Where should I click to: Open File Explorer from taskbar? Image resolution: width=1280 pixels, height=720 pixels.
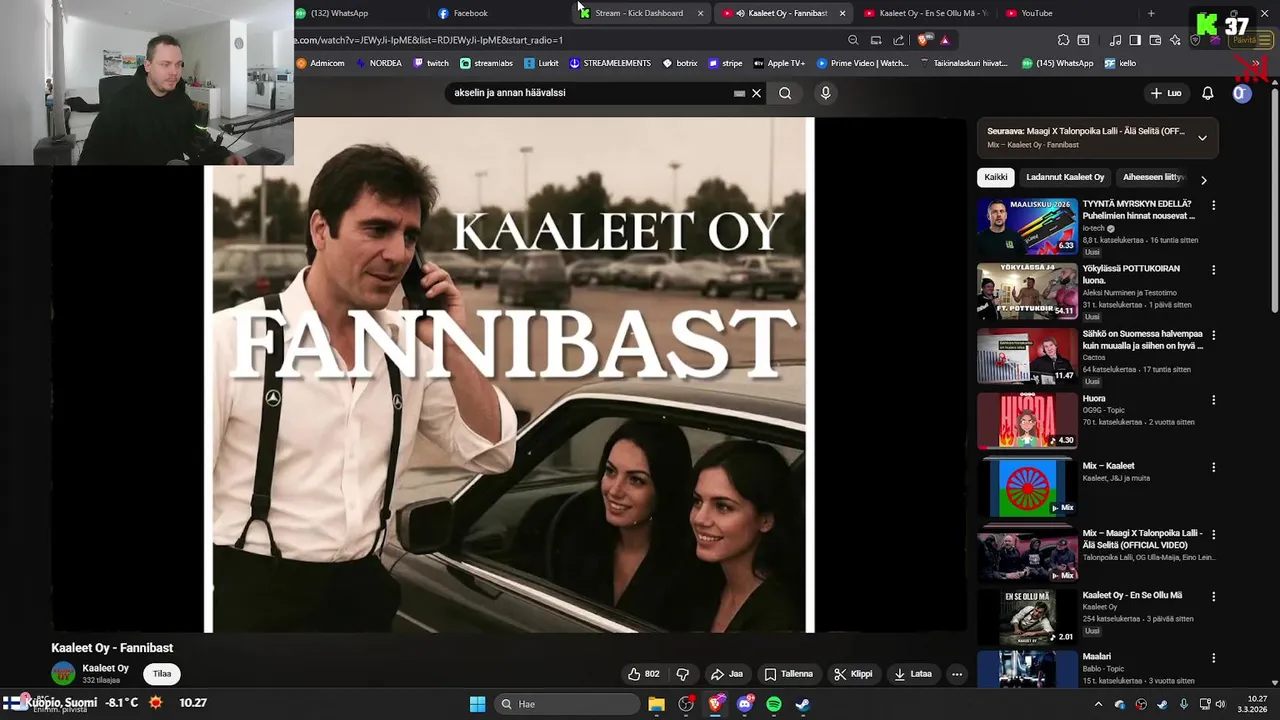click(656, 704)
